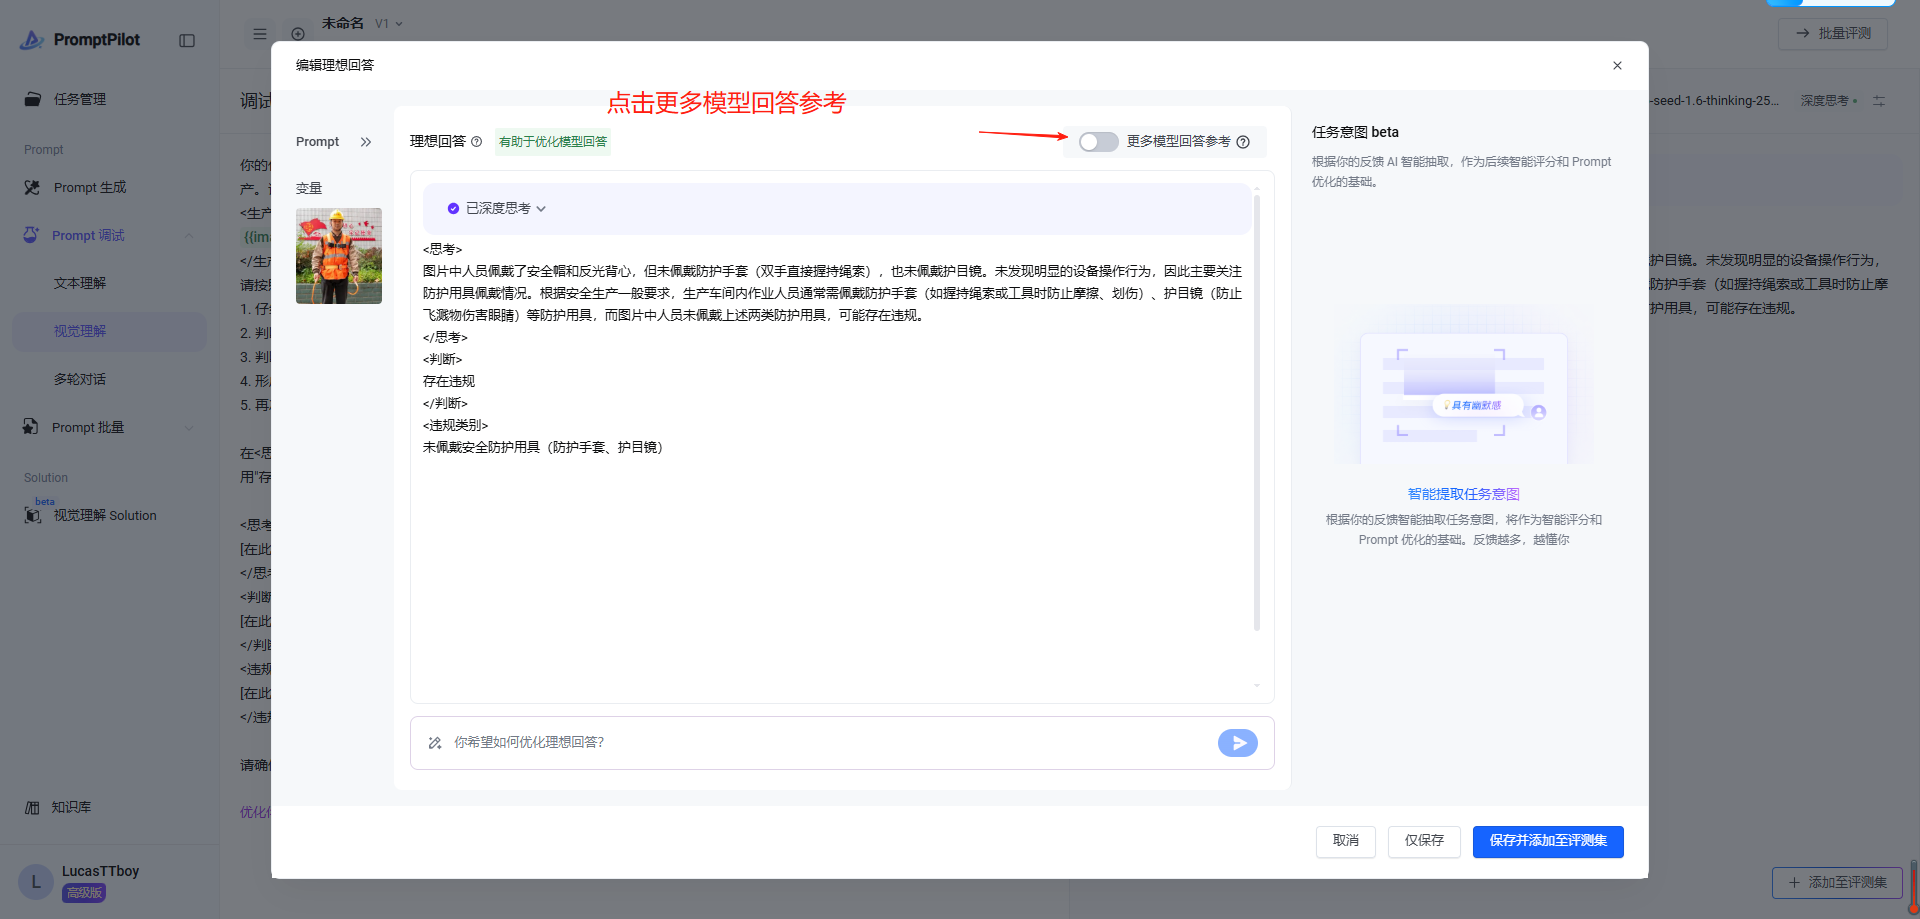
Task: Click the help icon beside 理想回答
Action: (x=477, y=142)
